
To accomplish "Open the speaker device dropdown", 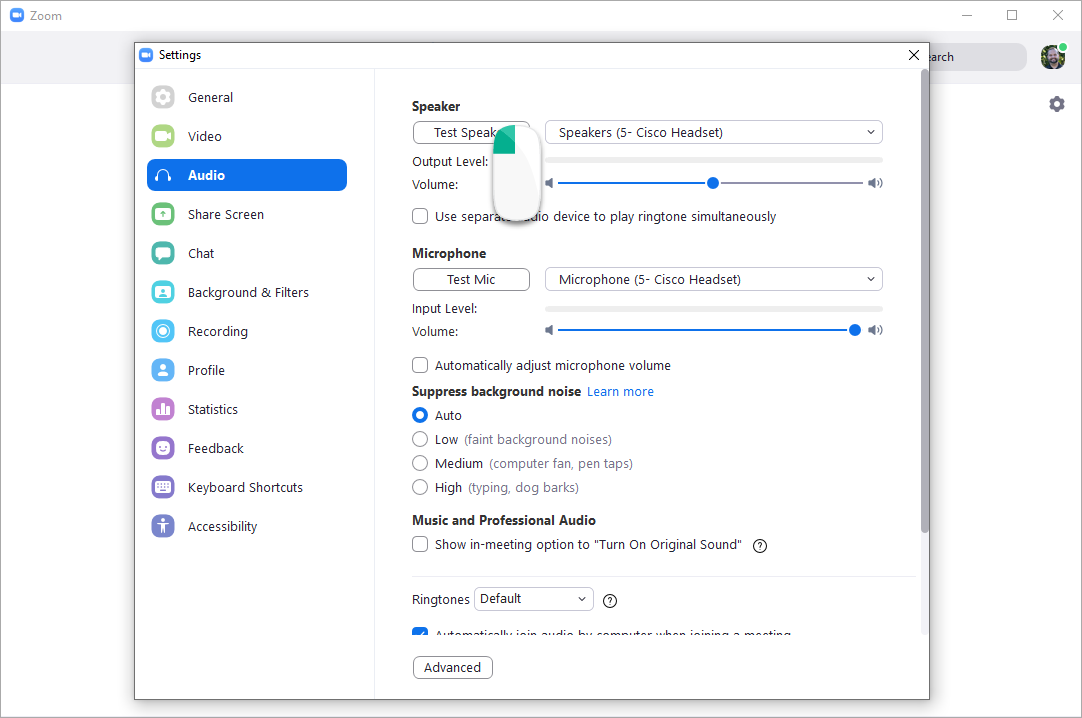I will tap(713, 131).
